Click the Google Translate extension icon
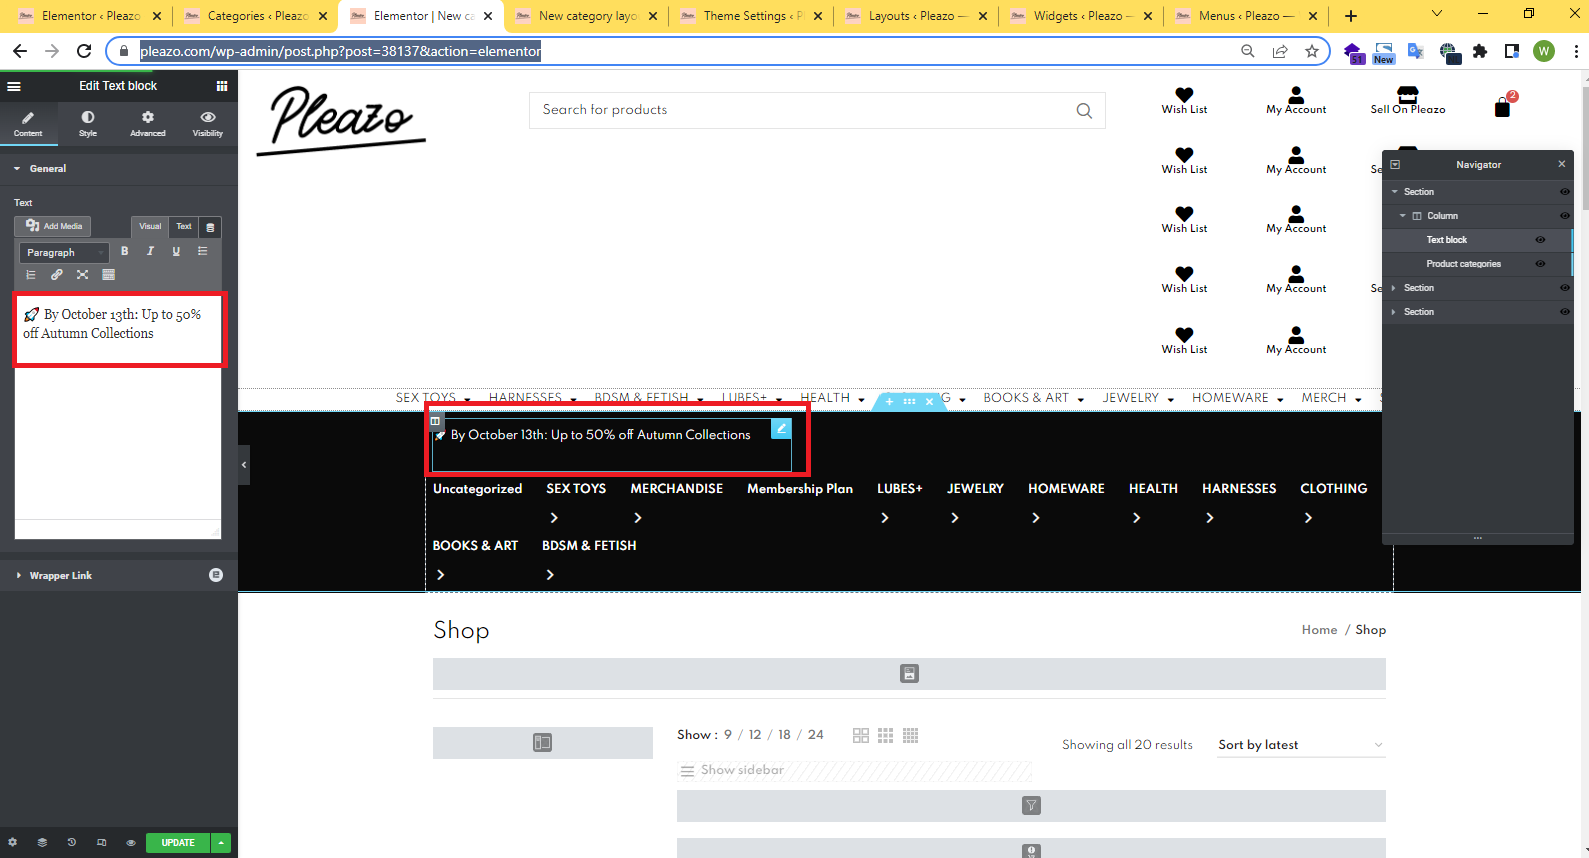 [1416, 51]
